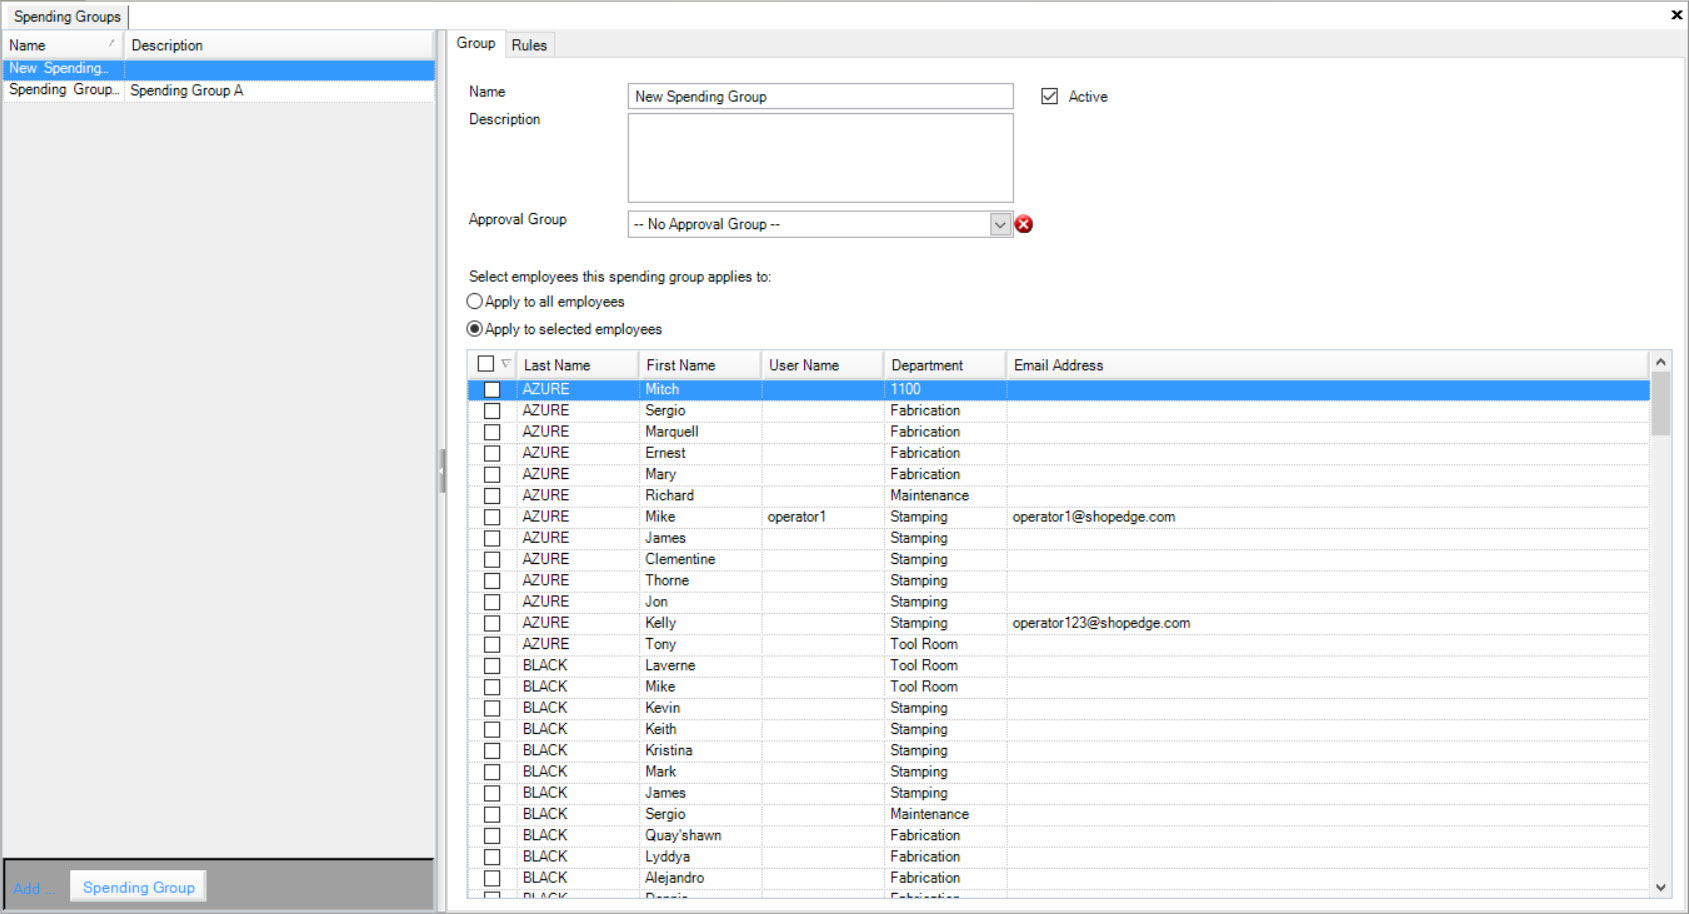Select Apply to all employees option

click(475, 301)
